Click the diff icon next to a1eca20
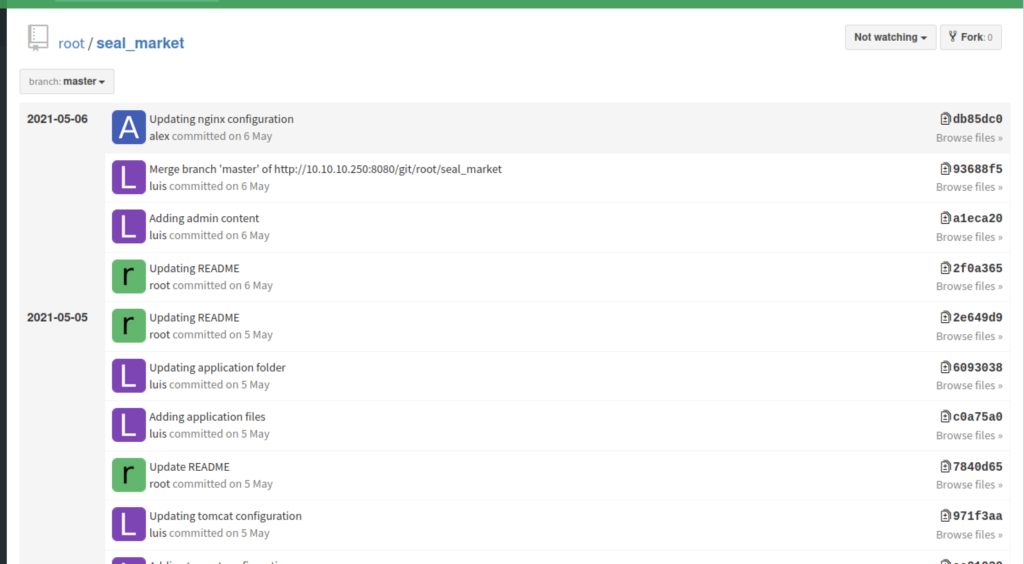The width and height of the screenshot is (1024, 564). (x=945, y=218)
